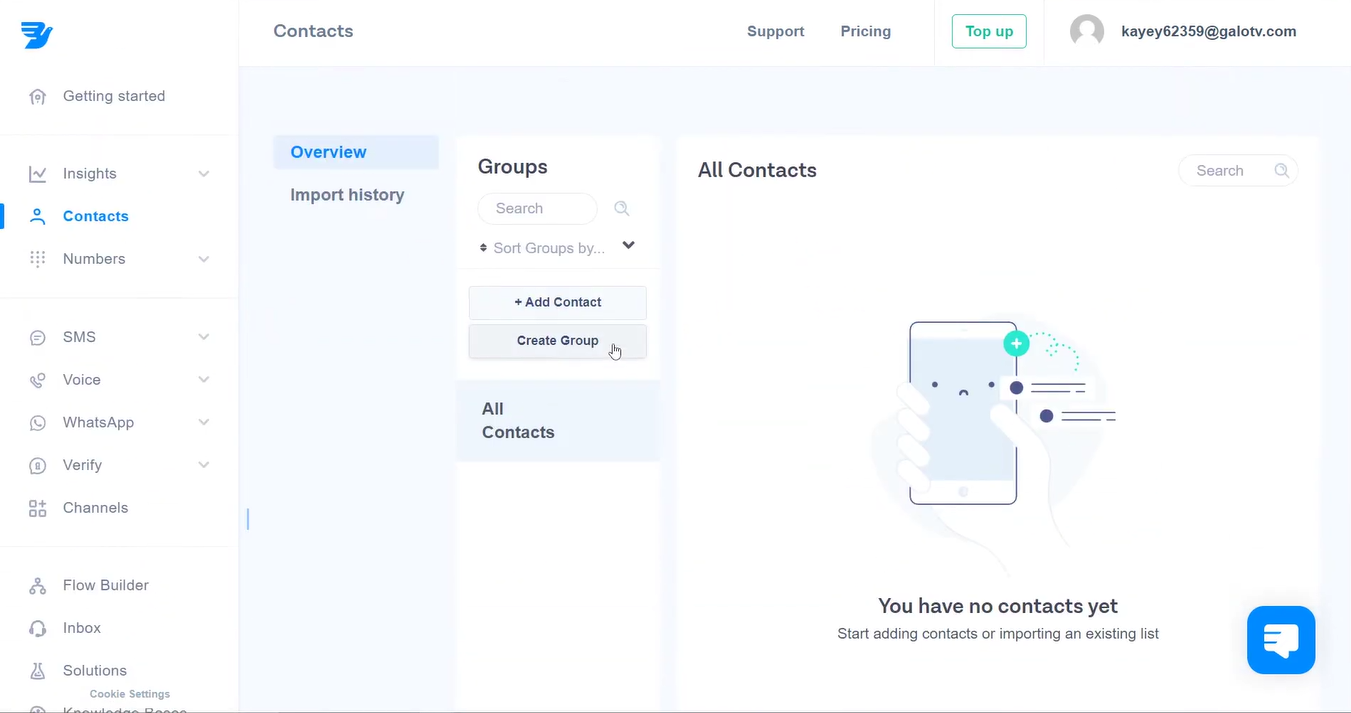Switch to the Overview tab
The width and height of the screenshot is (1351, 713).
point(356,152)
